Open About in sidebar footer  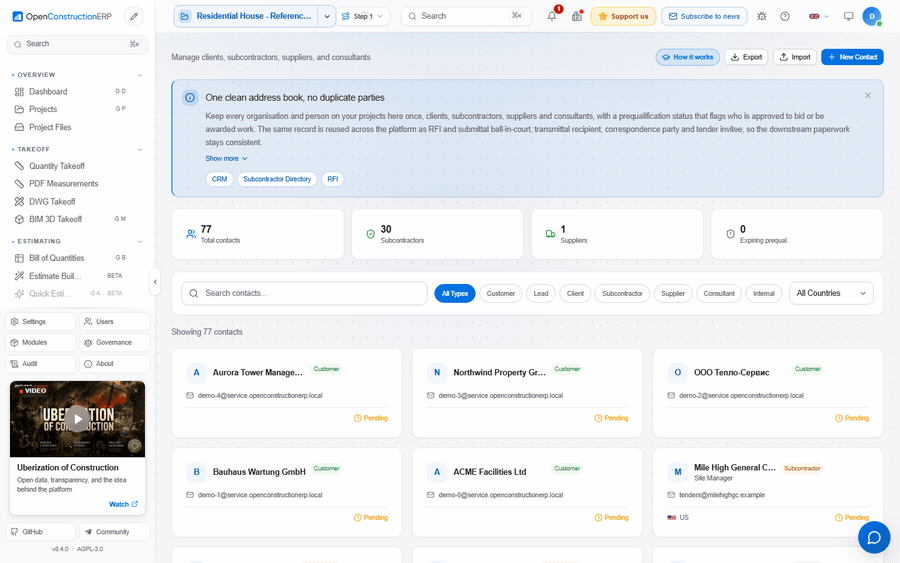(115, 364)
